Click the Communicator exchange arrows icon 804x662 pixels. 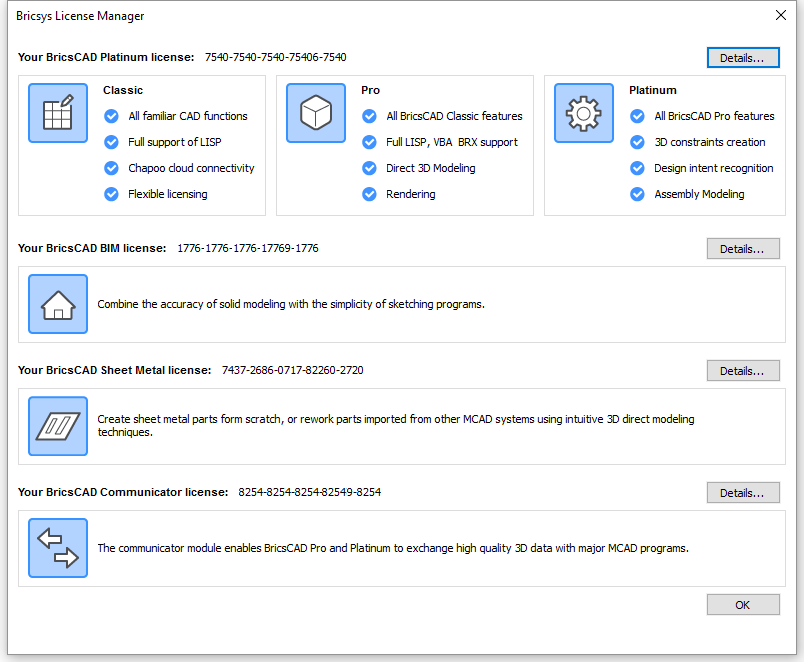click(58, 548)
